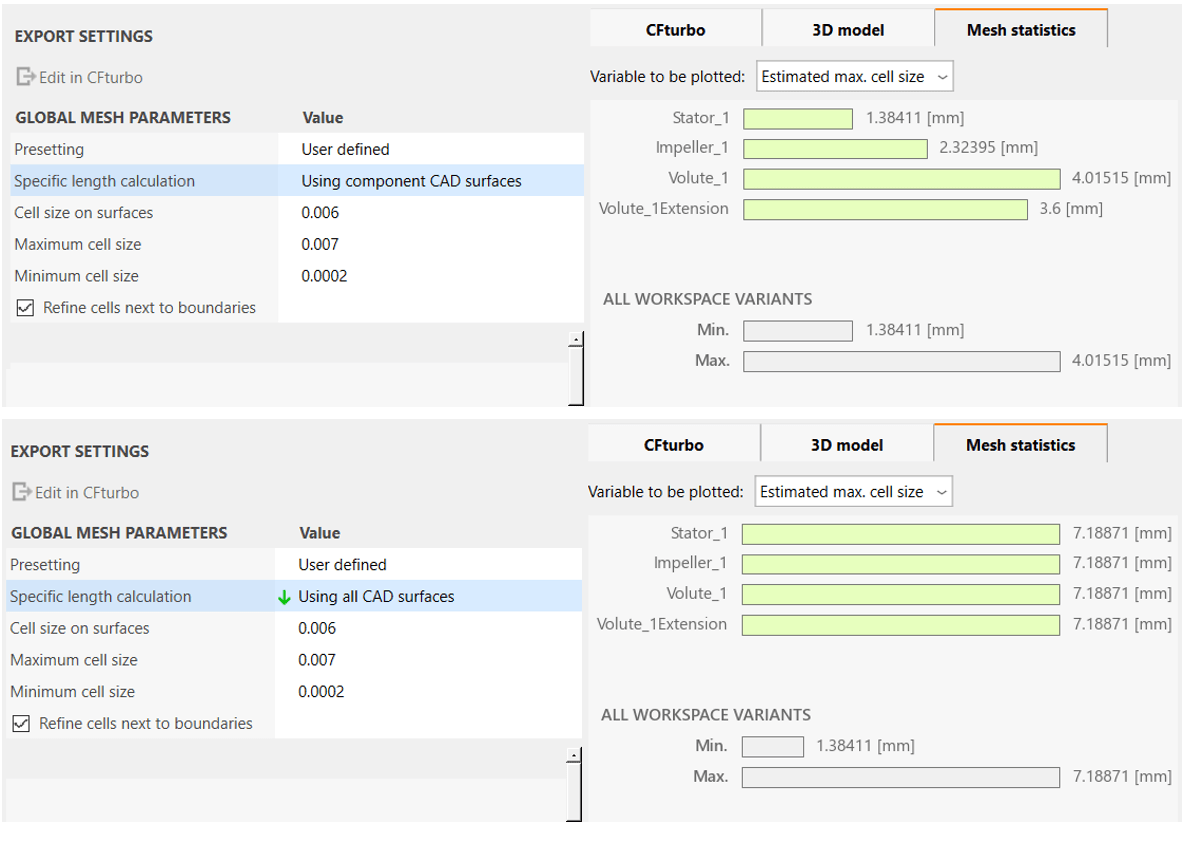Click the Edit in CFturbo icon, upper panel

tap(25, 77)
